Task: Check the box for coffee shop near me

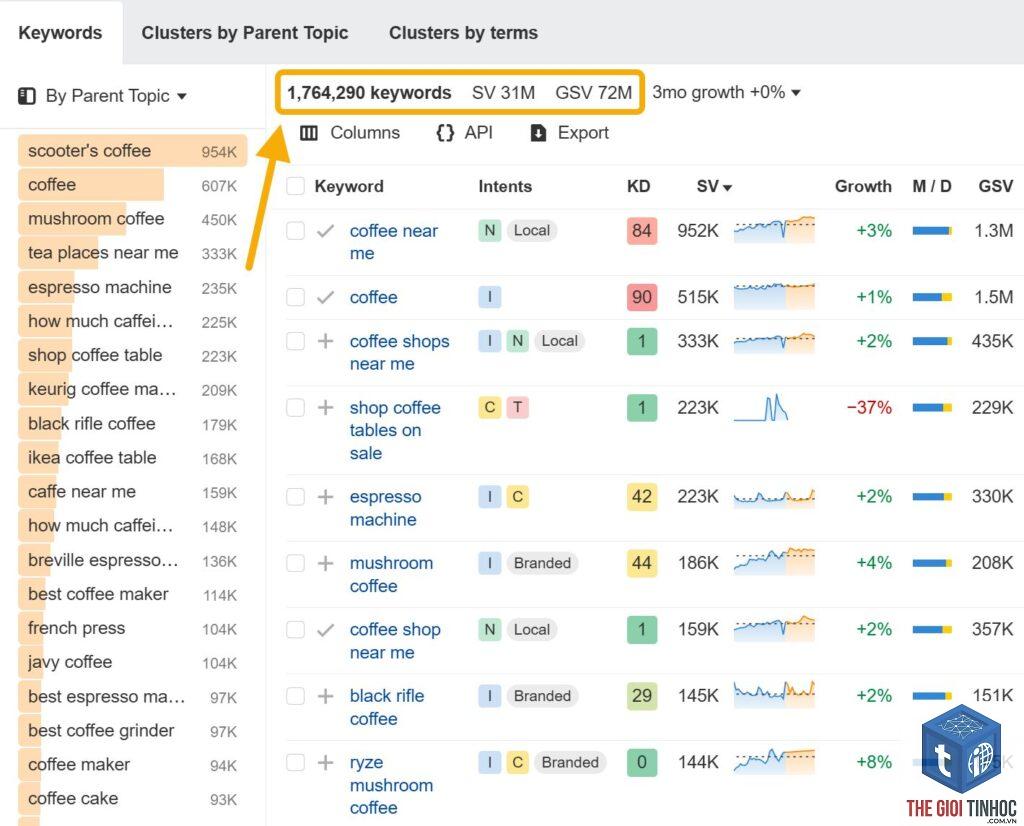Action: [296, 629]
